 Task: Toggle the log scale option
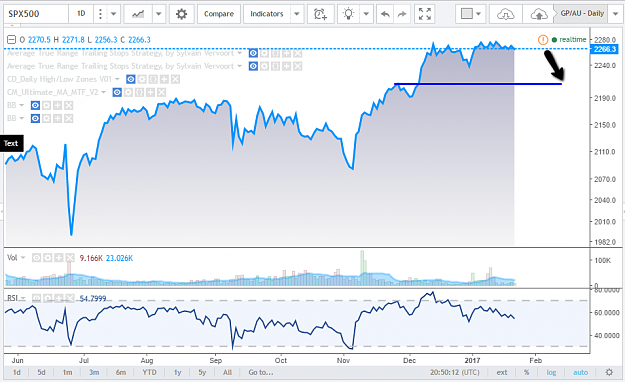click(551, 372)
